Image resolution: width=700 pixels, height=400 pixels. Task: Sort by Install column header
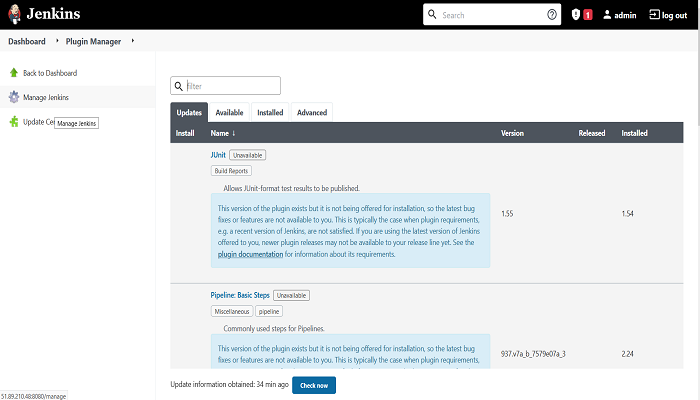185,133
